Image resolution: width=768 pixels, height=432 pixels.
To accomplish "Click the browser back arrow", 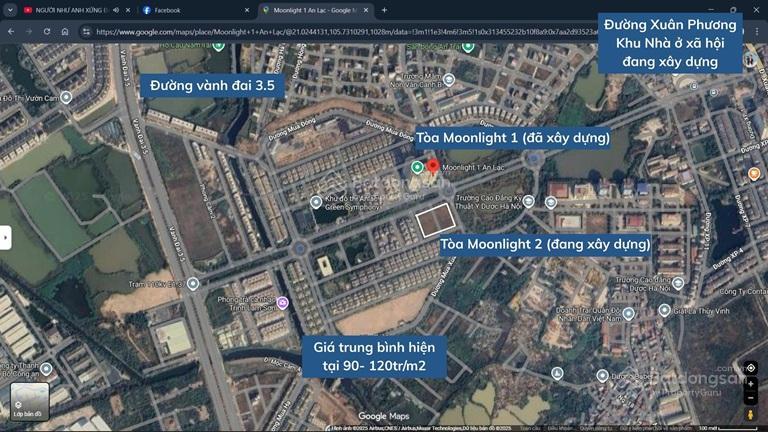I will point(11,31).
